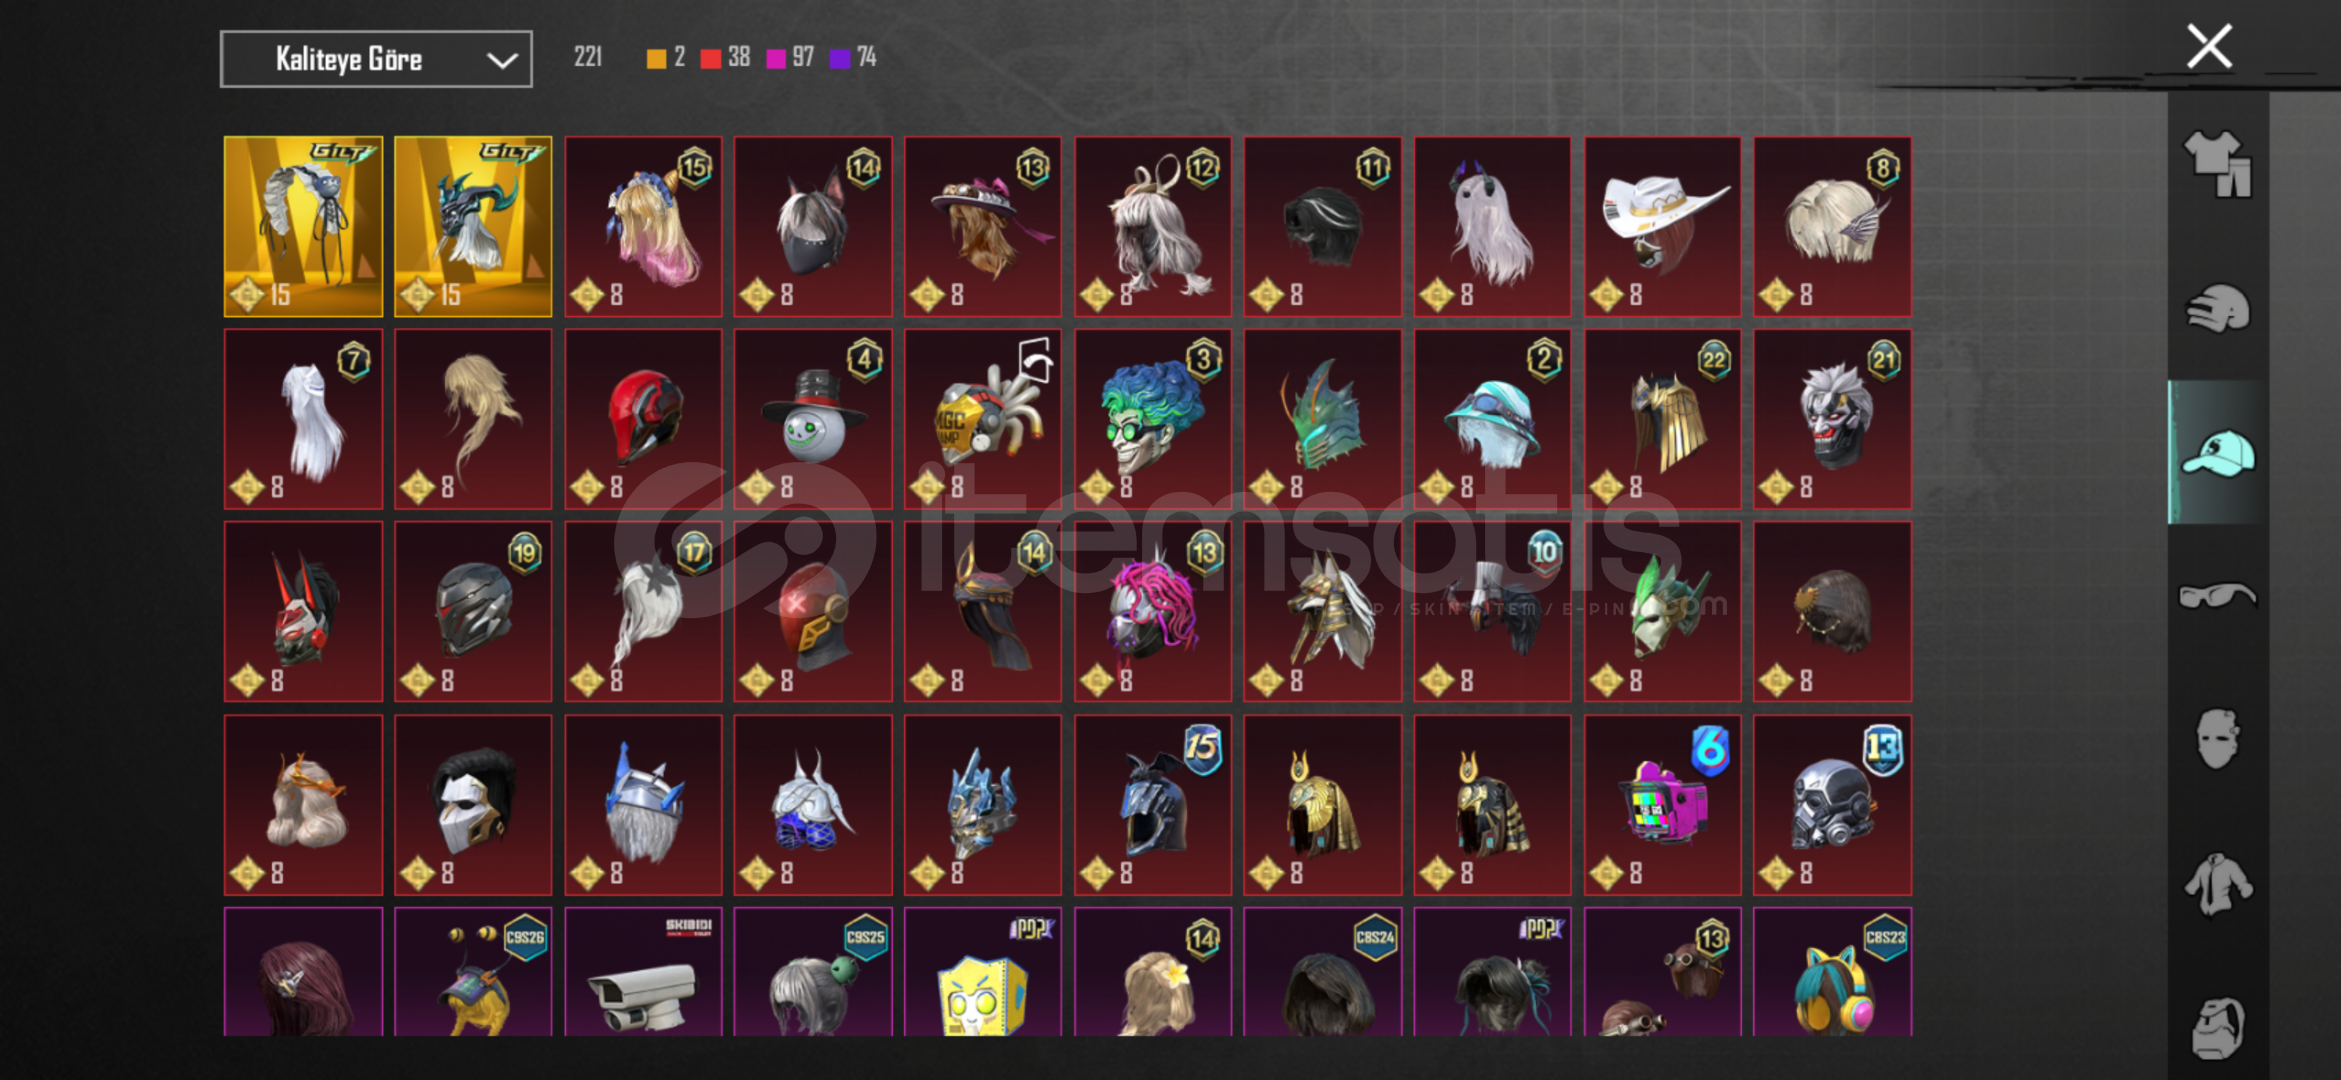Filter by the purple quality swatch
Viewport: 2341px width, 1080px height.
(x=841, y=58)
